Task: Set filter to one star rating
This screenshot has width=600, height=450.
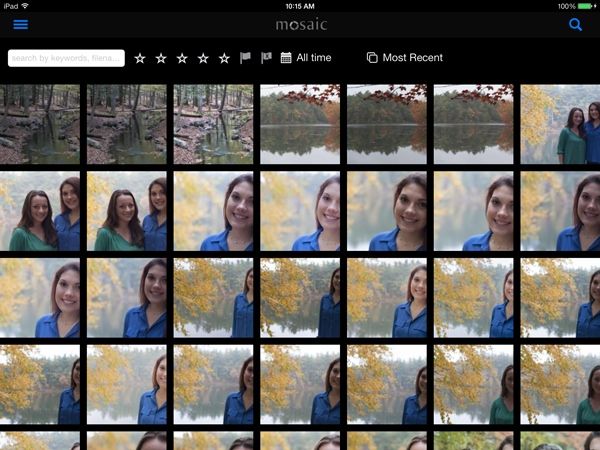Action: tap(140, 58)
